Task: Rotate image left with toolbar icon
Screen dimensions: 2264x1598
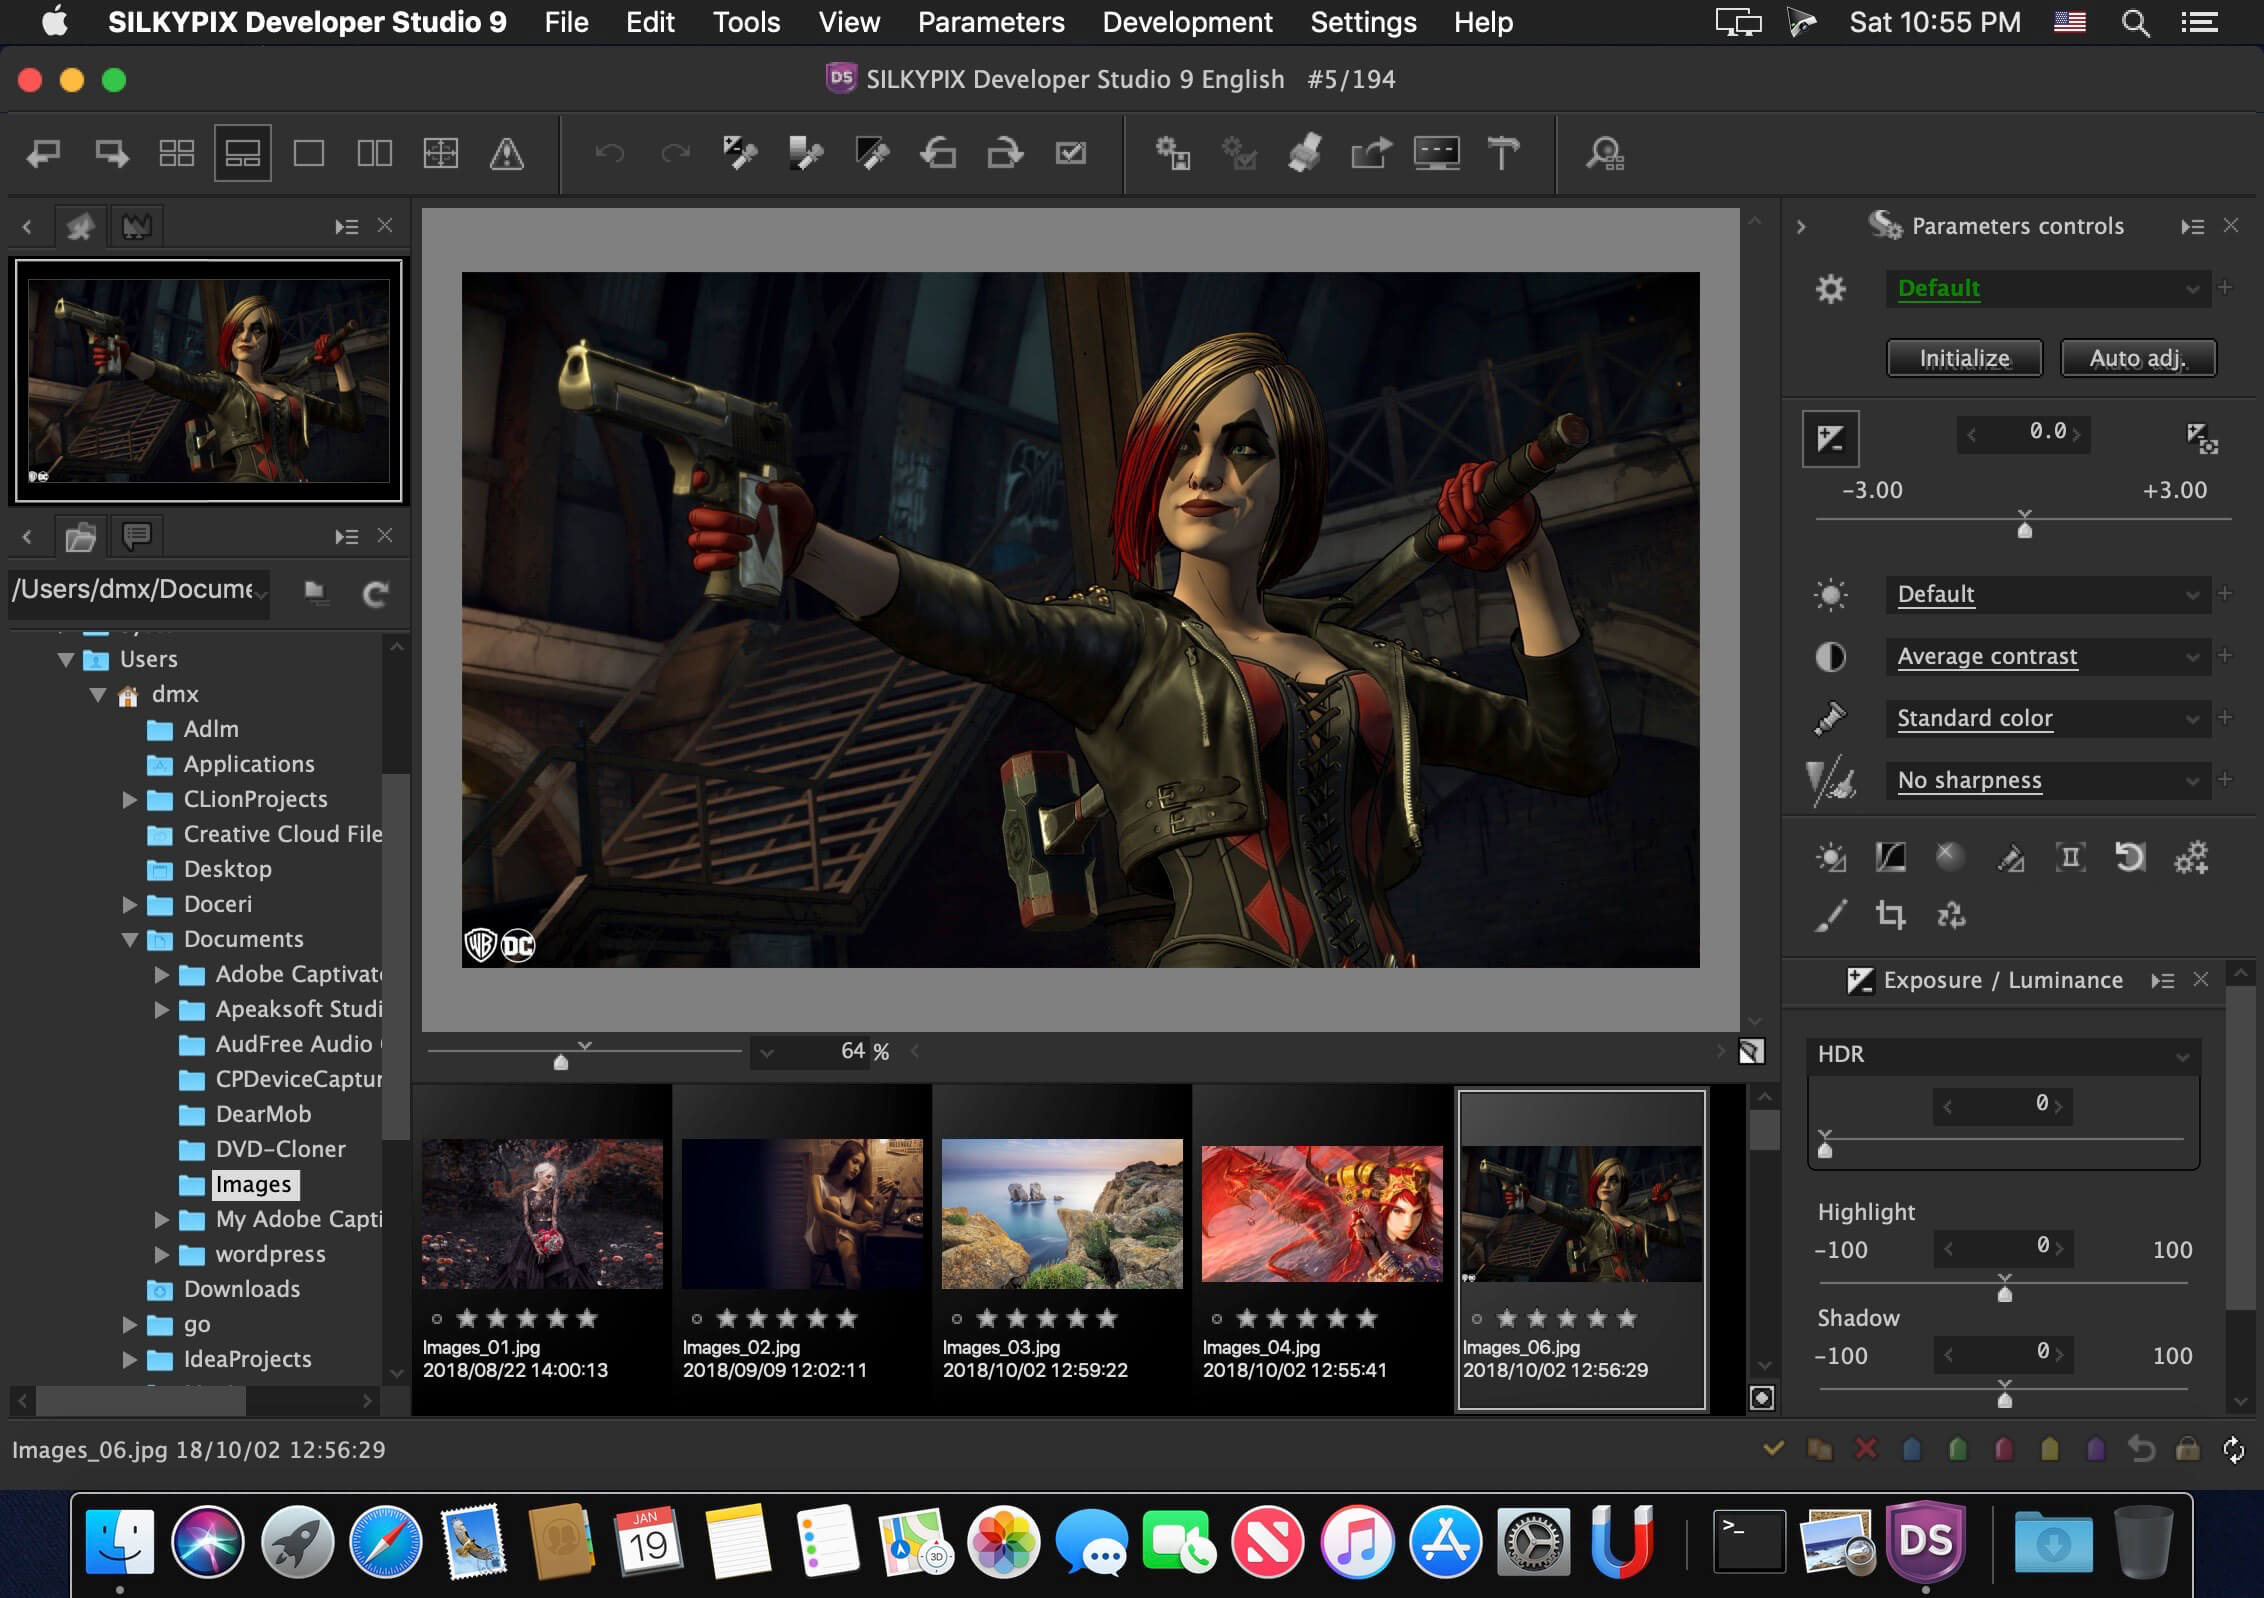Action: tap(939, 153)
